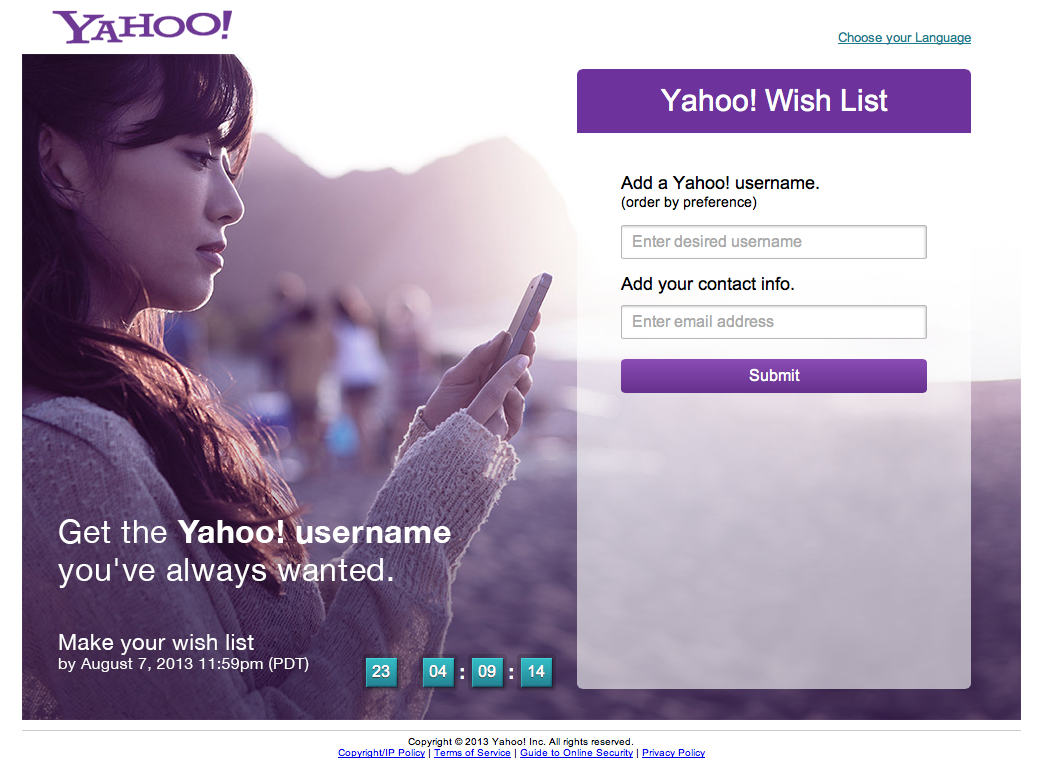This screenshot has width=1043, height=779.
Task: Open the Privacy Policy link
Action: (673, 752)
